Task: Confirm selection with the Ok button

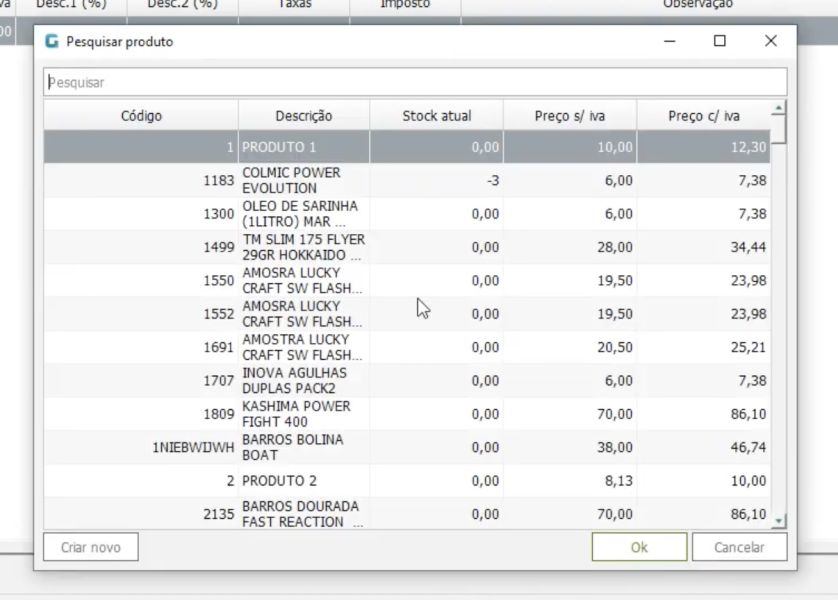Action: [x=639, y=547]
